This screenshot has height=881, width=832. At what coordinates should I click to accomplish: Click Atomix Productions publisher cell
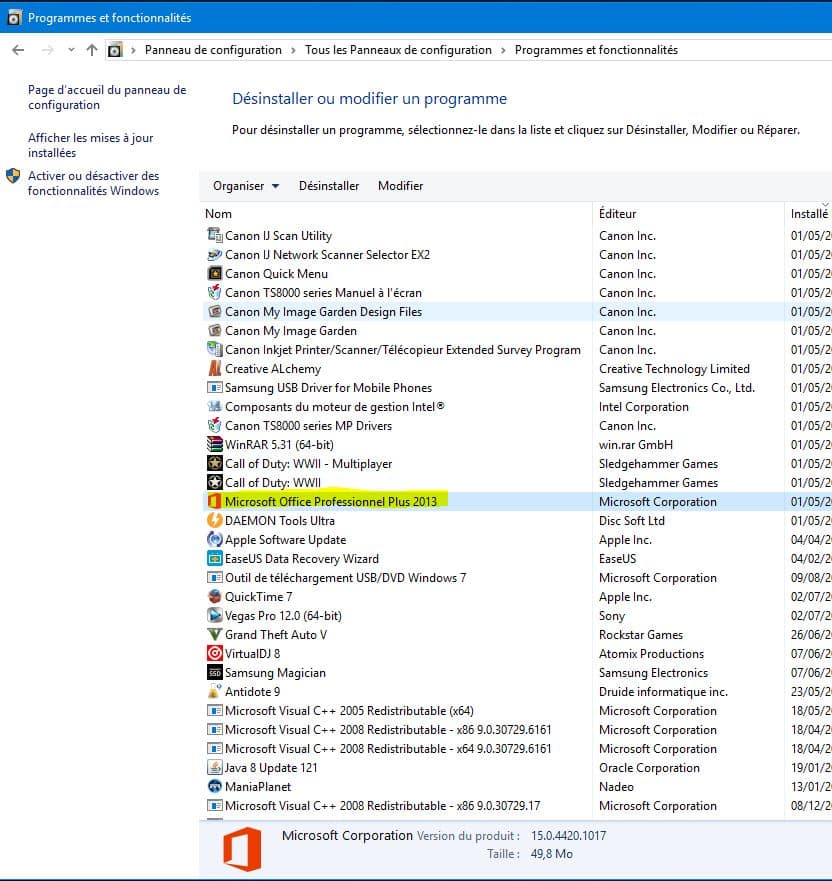click(651, 653)
